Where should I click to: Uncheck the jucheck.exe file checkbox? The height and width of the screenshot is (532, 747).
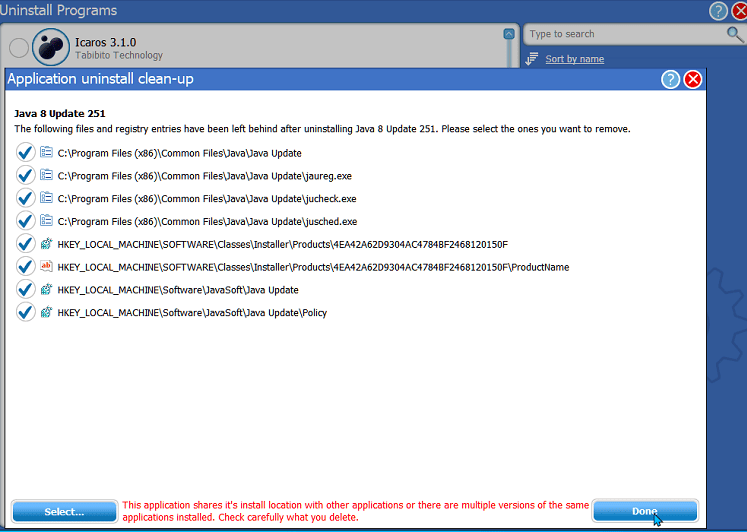coord(25,198)
